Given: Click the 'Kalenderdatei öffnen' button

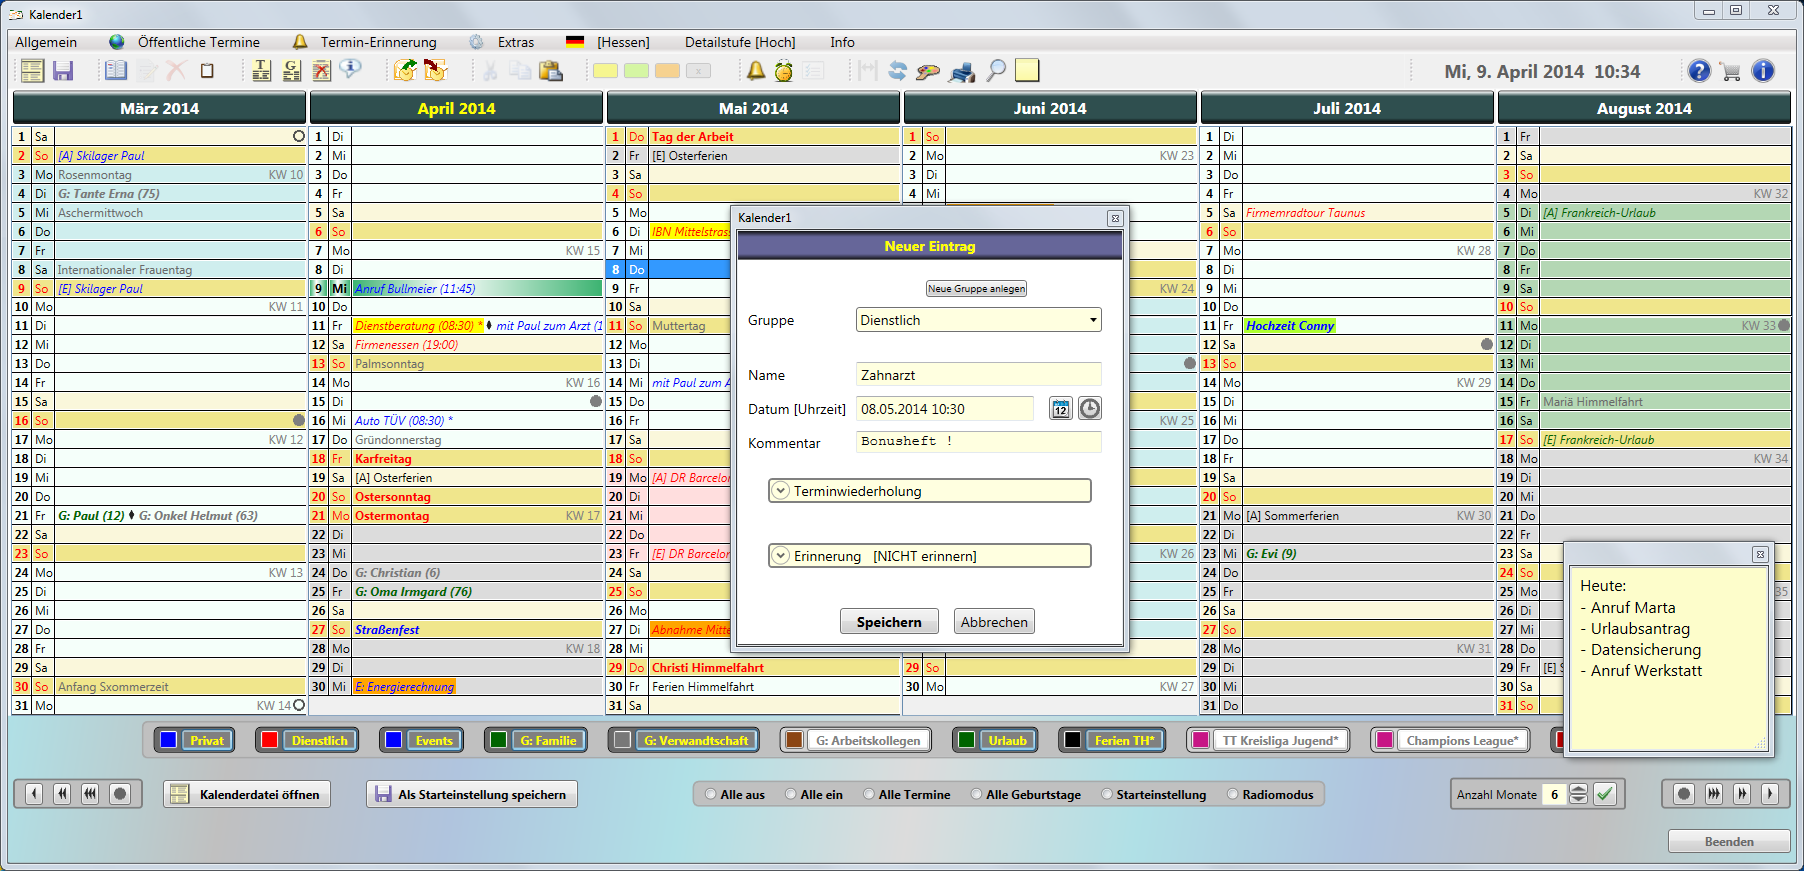Looking at the screenshot, I should [x=247, y=794].
